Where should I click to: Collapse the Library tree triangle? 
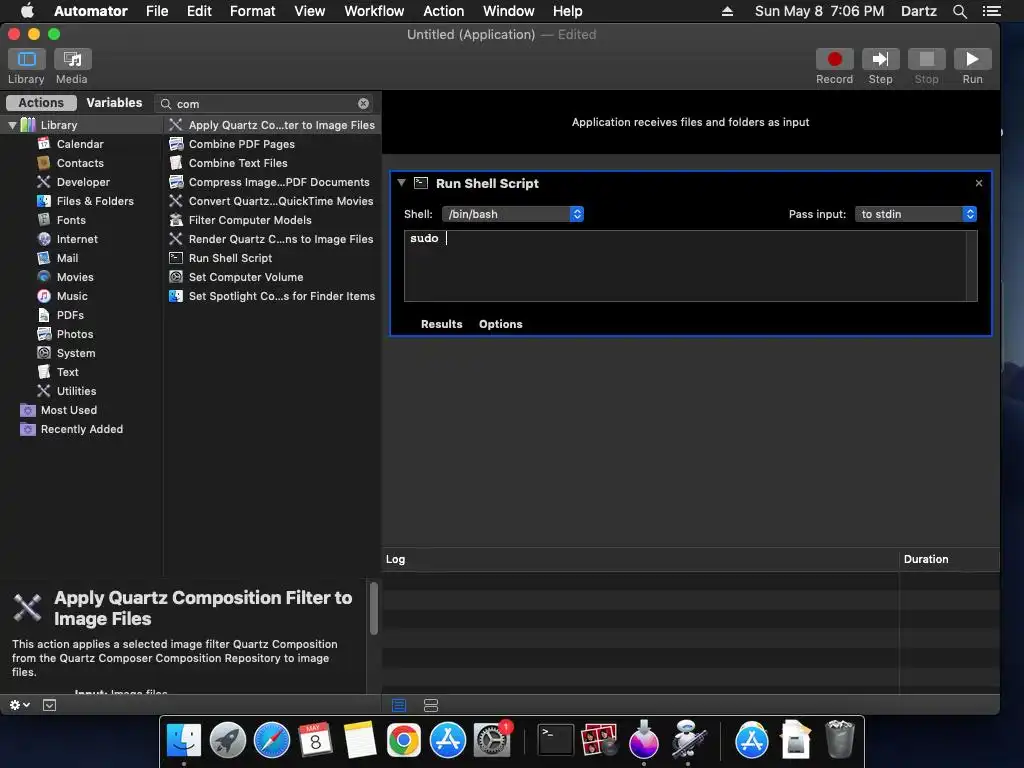tap(12, 125)
